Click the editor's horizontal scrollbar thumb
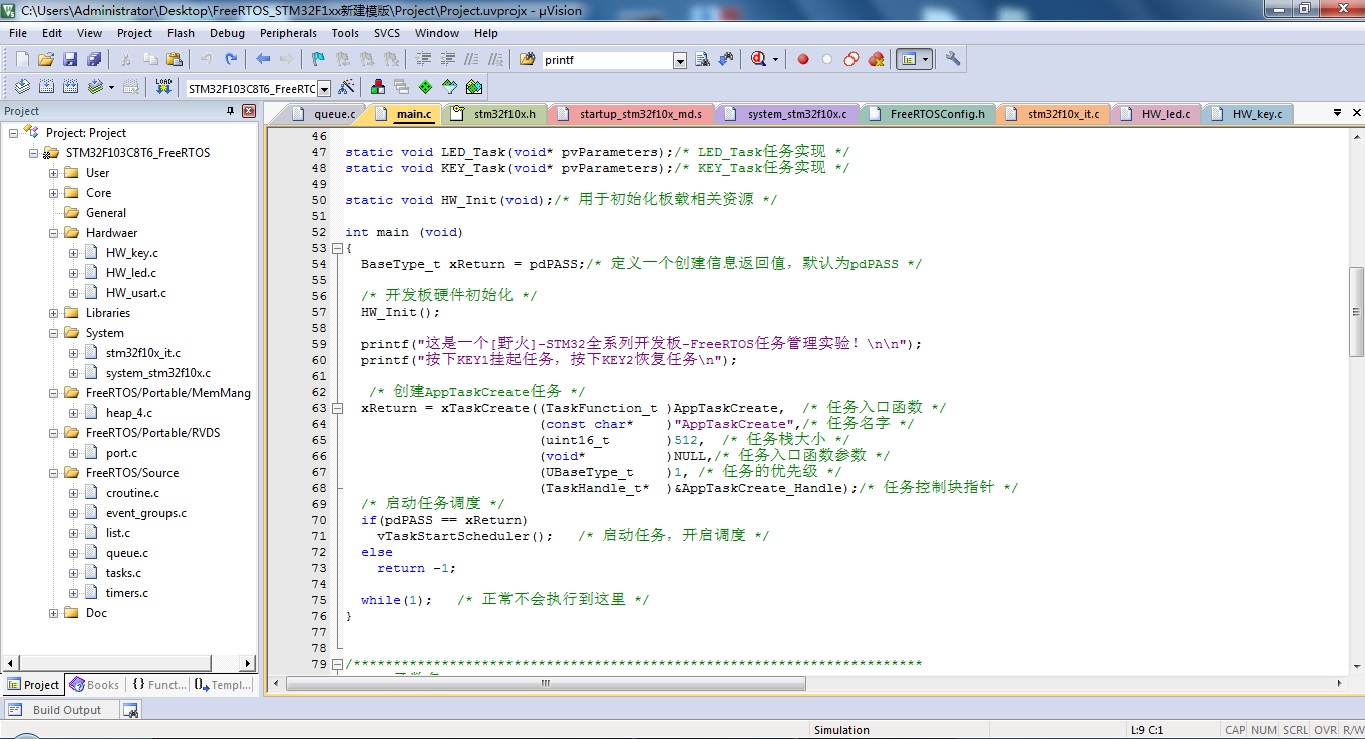The height and width of the screenshot is (739, 1365). coord(546,684)
